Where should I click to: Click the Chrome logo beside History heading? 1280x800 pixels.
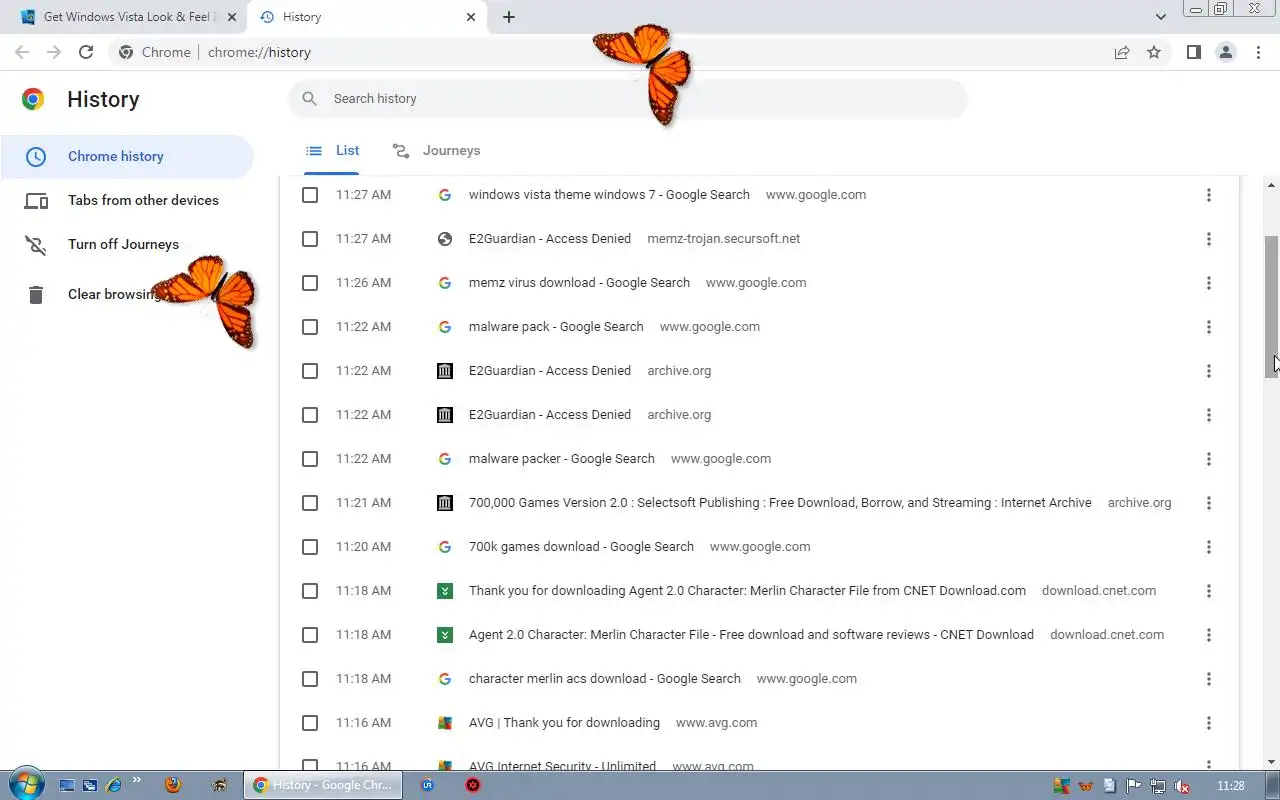click(x=33, y=99)
